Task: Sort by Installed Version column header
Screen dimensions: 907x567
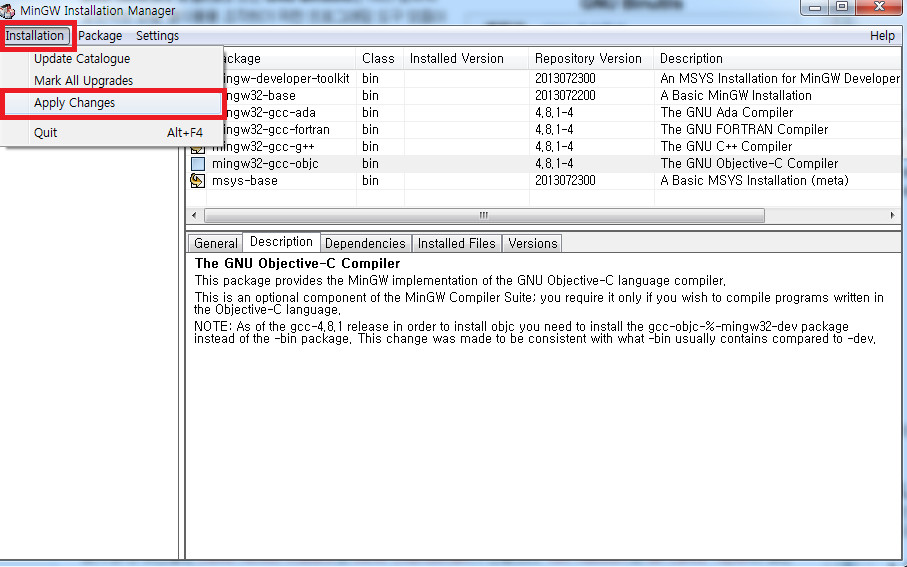Action: point(466,58)
